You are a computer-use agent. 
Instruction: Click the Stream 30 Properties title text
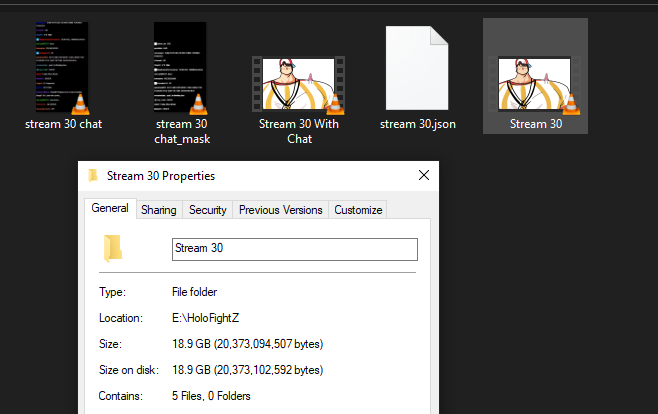coord(161,176)
